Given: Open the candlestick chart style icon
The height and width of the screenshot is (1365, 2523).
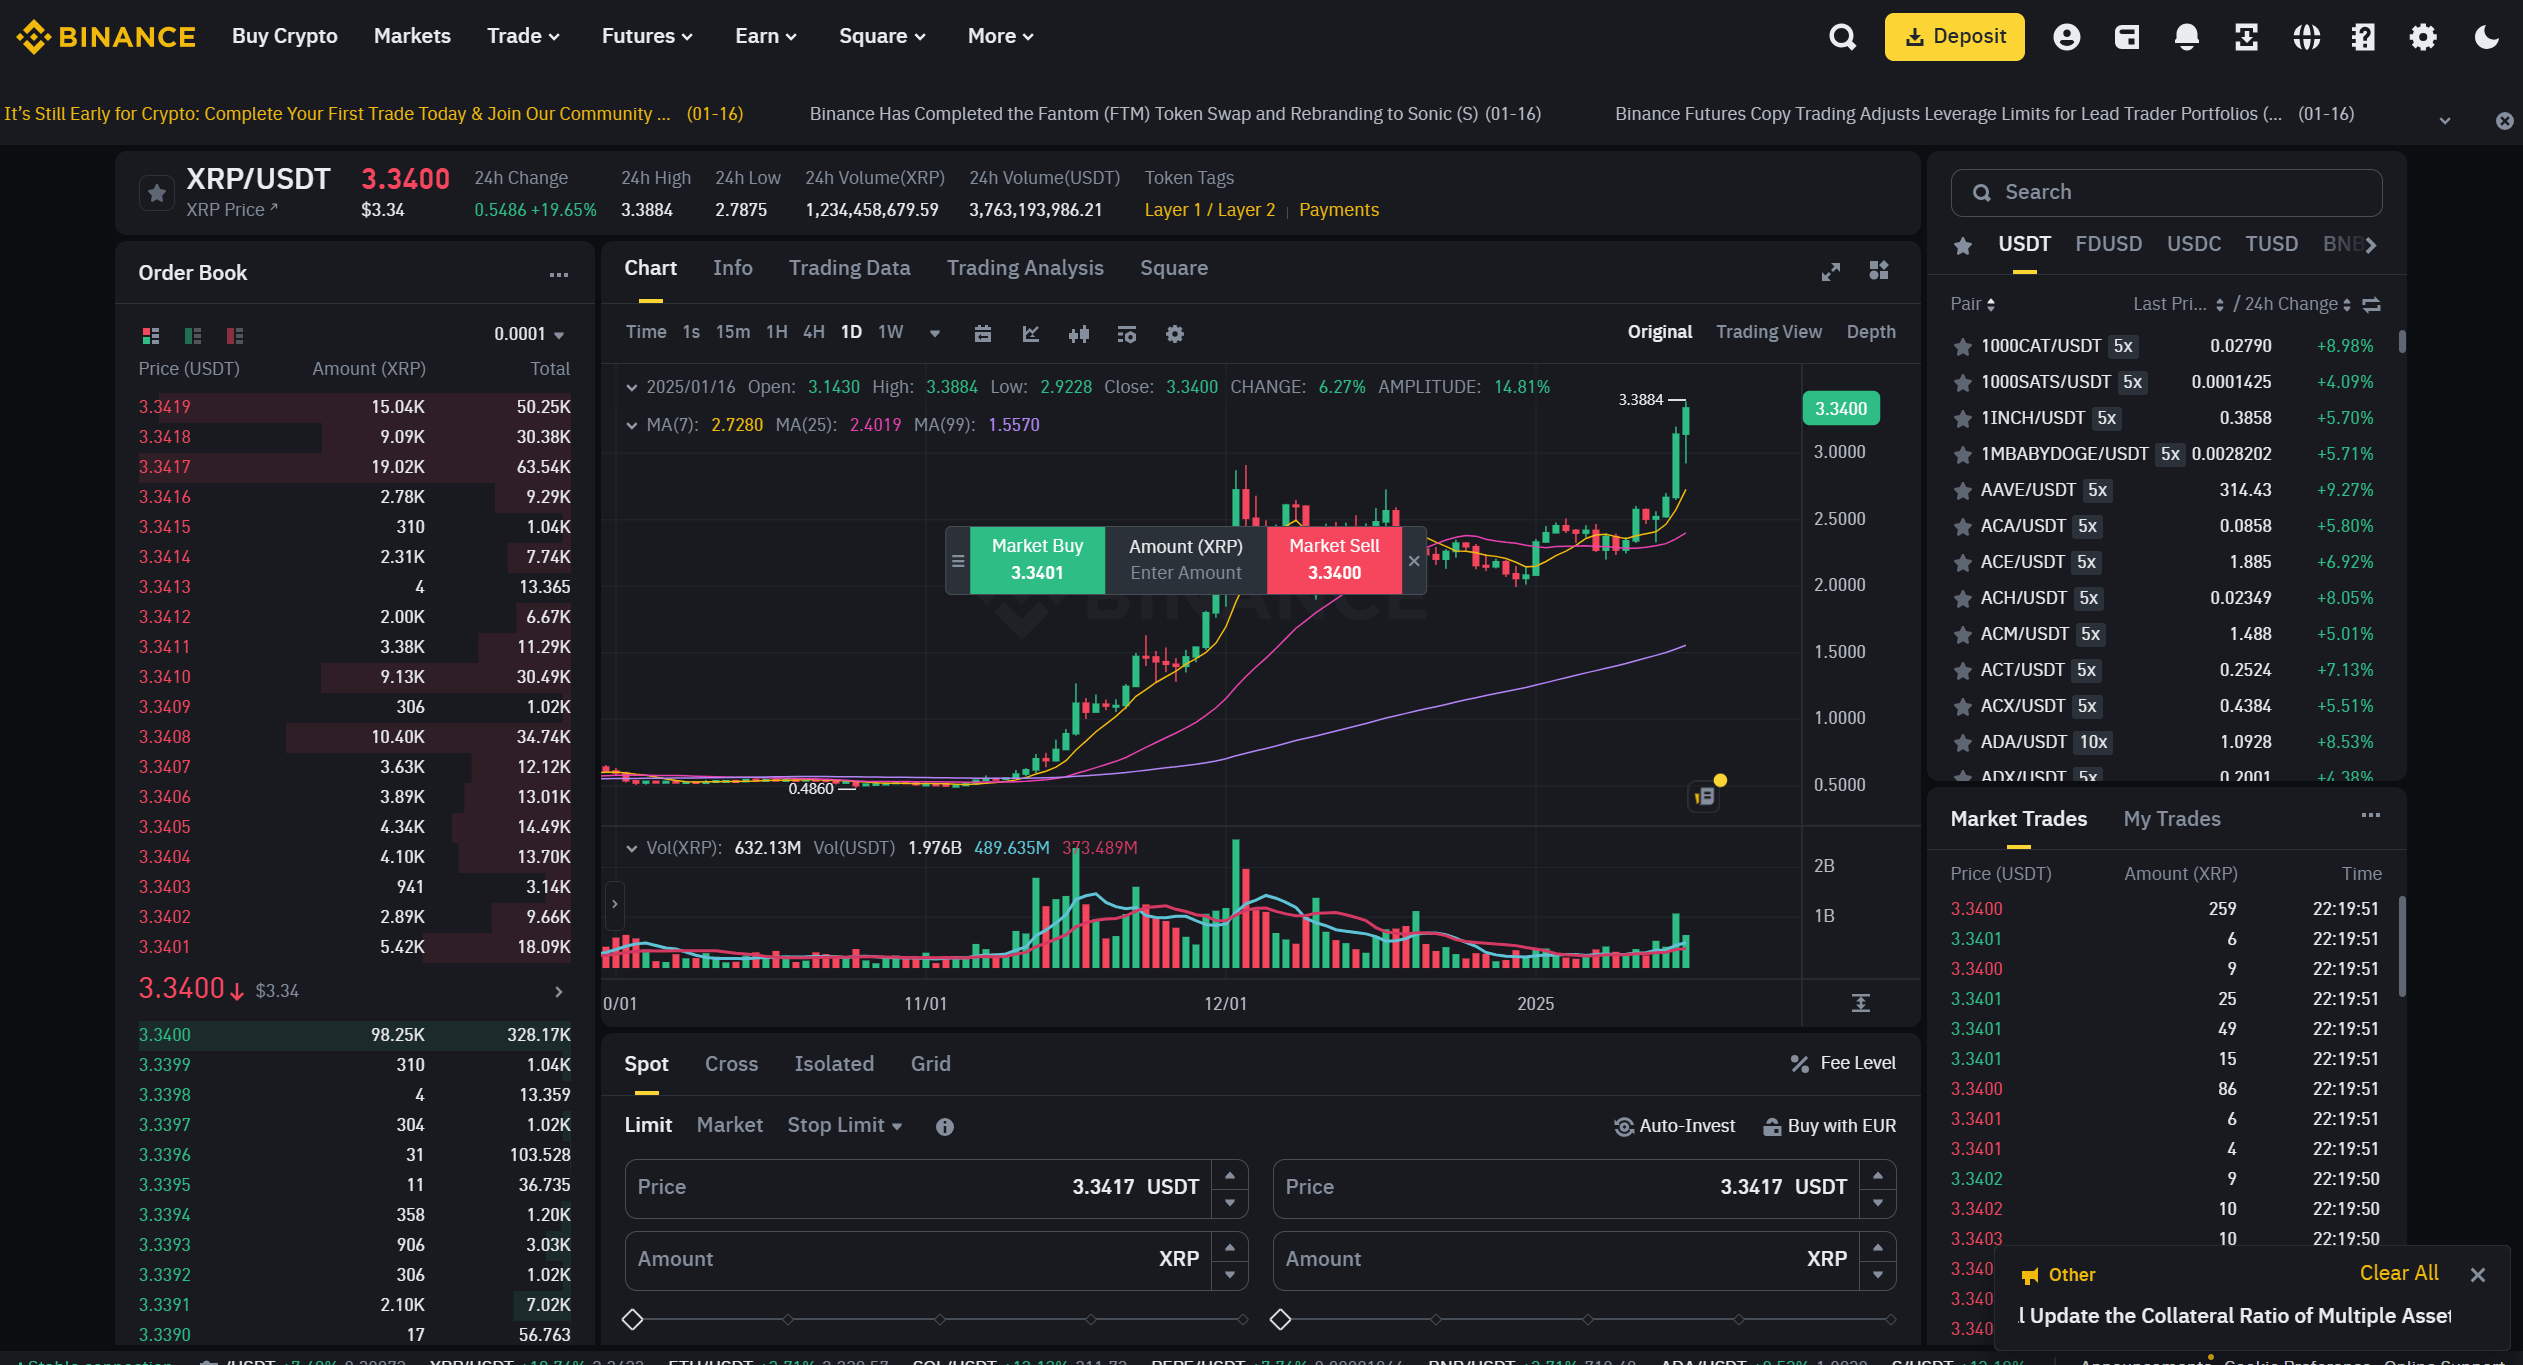Looking at the screenshot, I should coord(1078,334).
